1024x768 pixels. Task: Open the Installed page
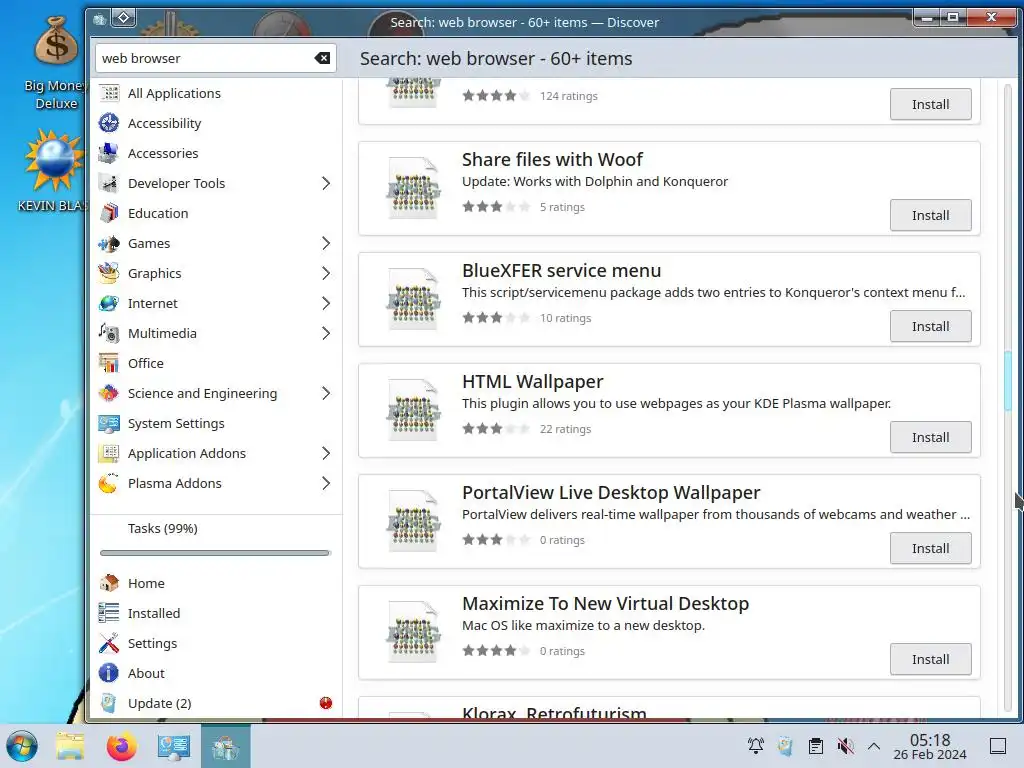click(x=216, y=613)
